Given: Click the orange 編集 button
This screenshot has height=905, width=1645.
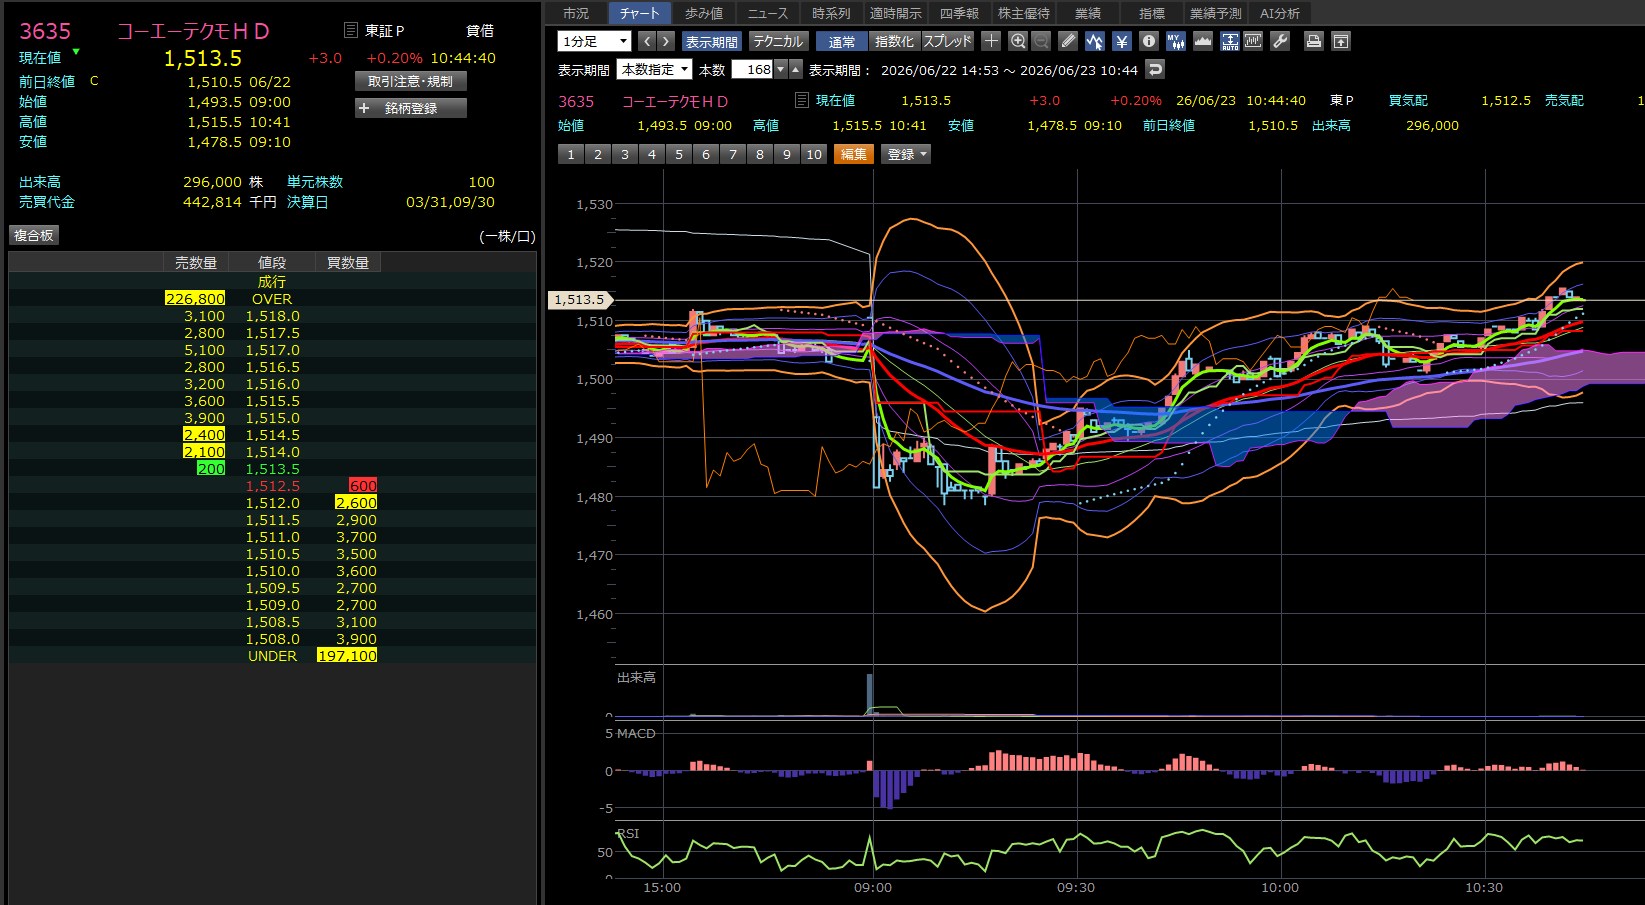Looking at the screenshot, I should click(x=854, y=154).
